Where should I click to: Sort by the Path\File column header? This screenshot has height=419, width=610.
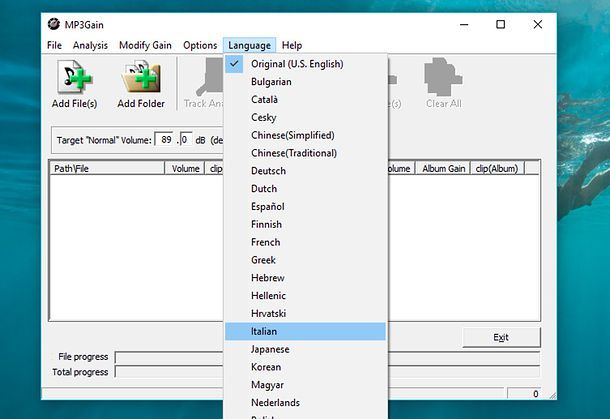tap(107, 168)
